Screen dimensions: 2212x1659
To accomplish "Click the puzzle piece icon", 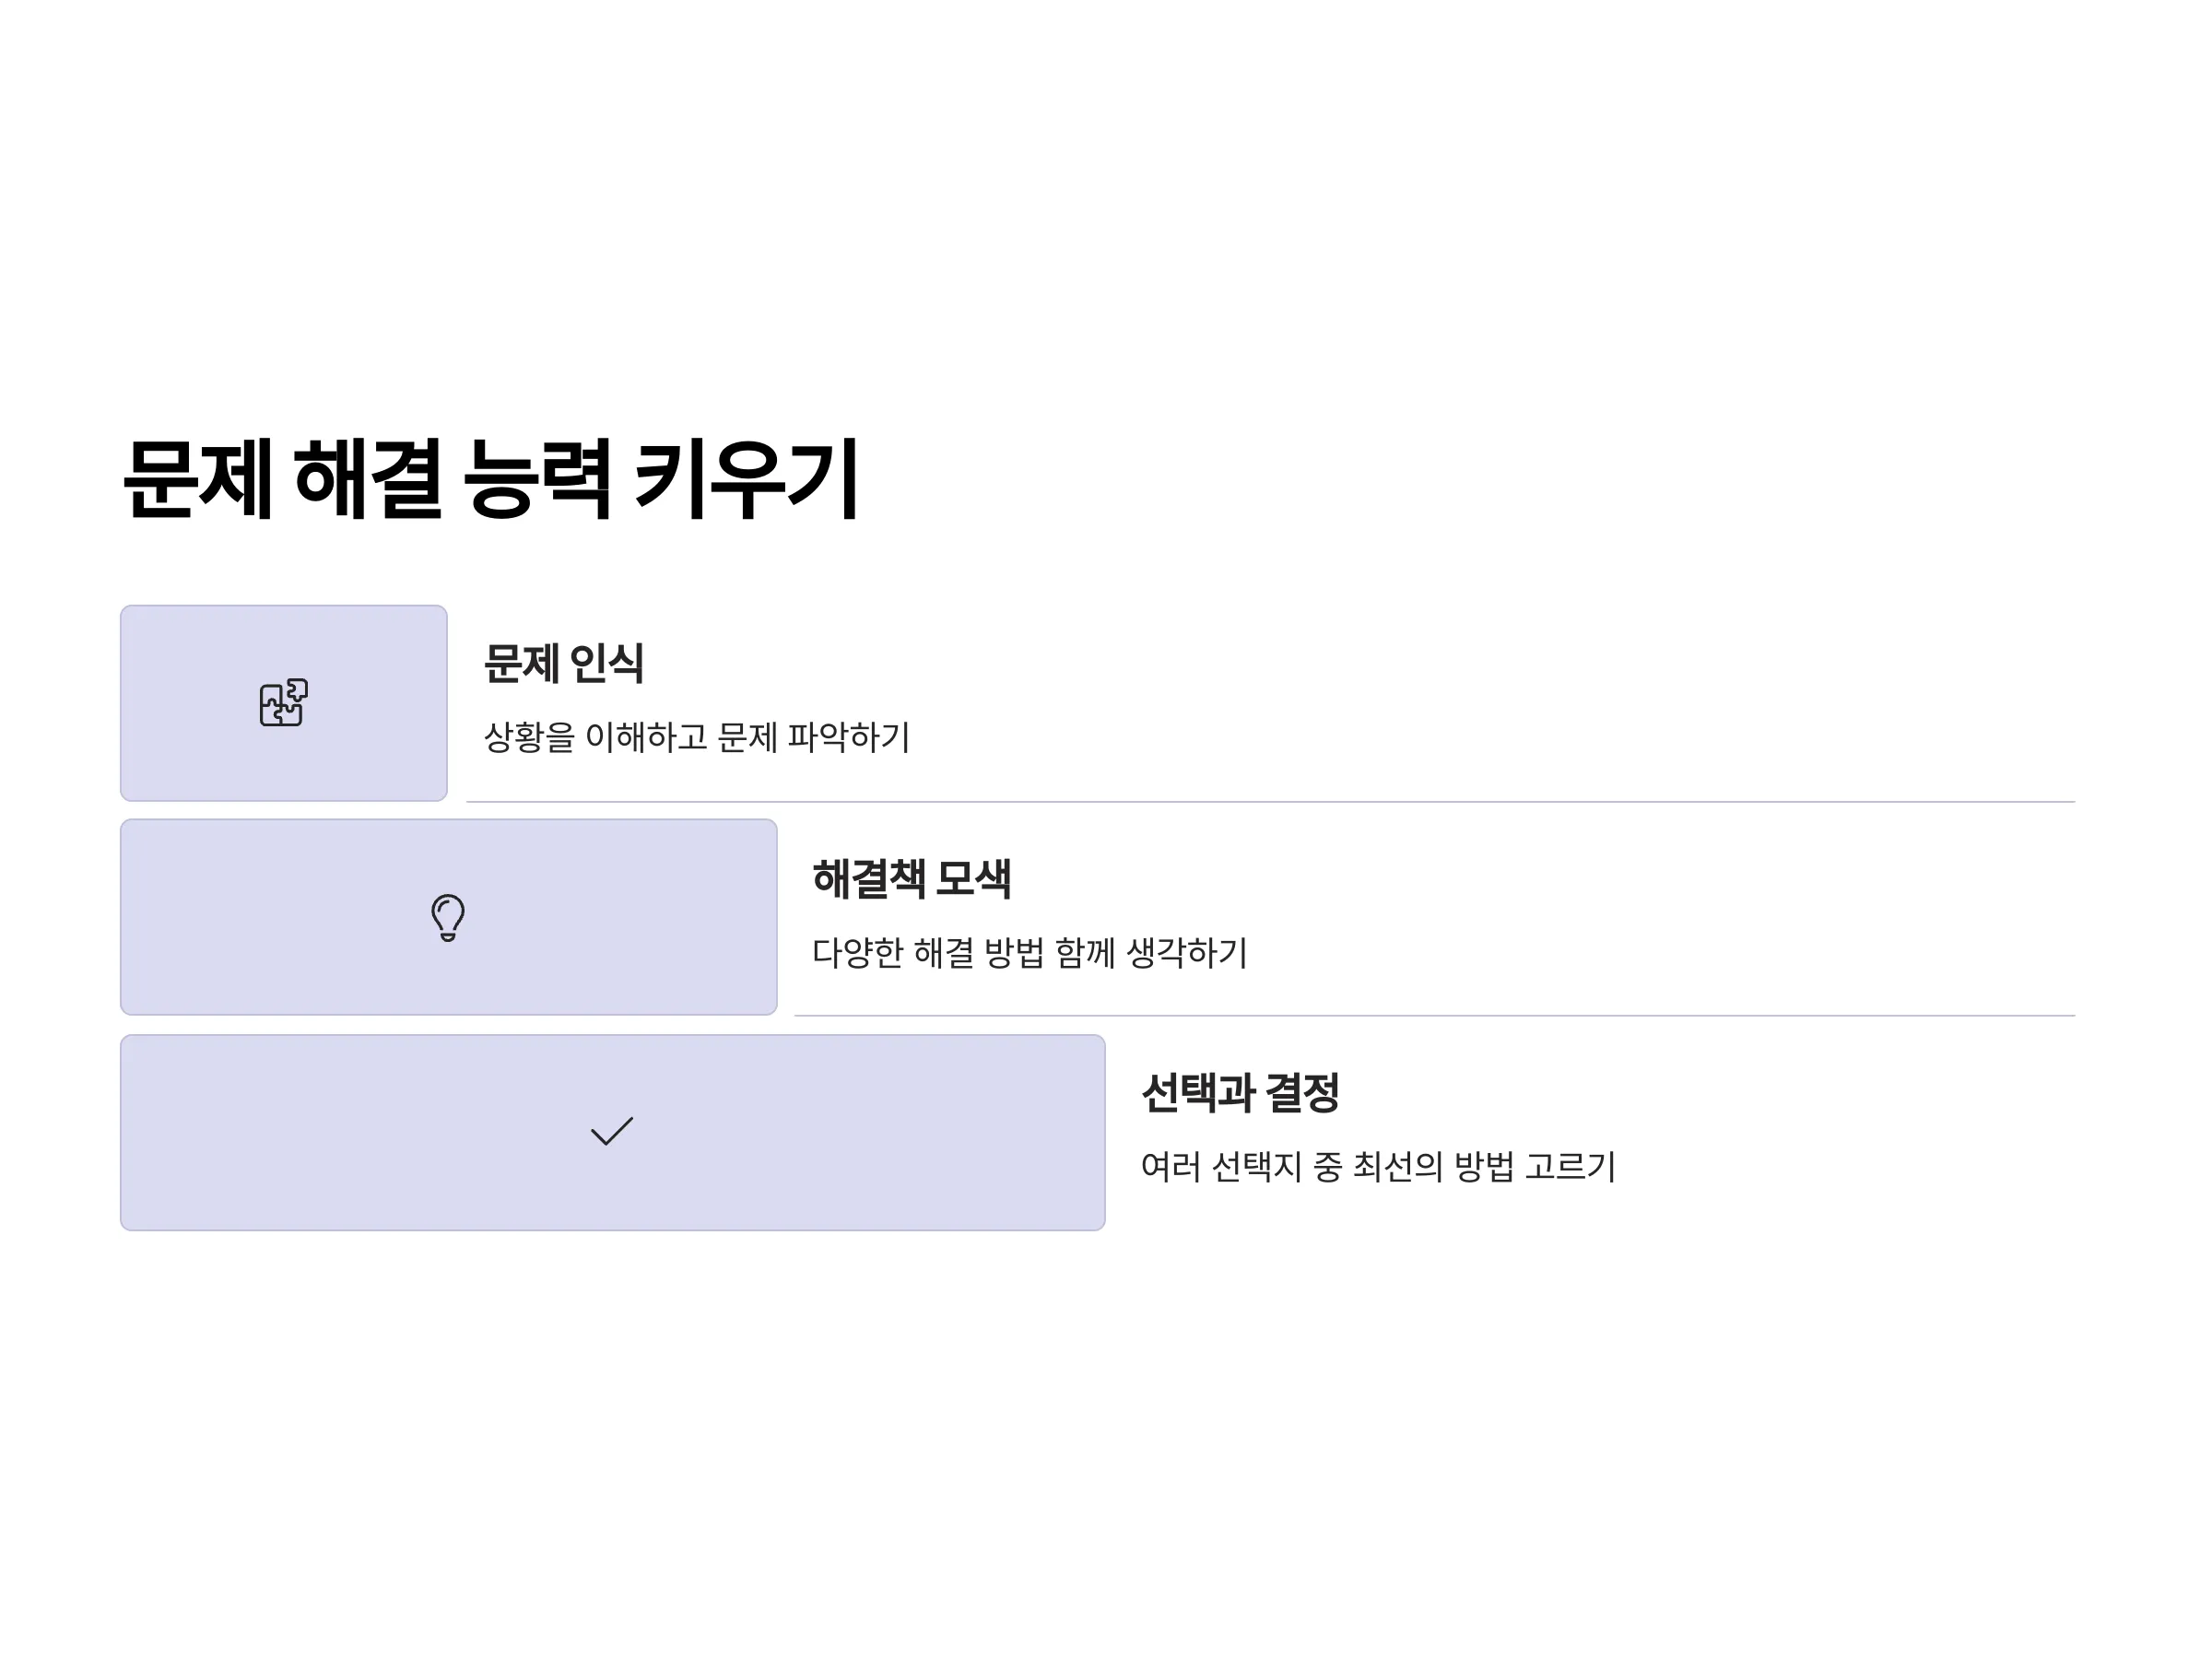I will point(283,703).
